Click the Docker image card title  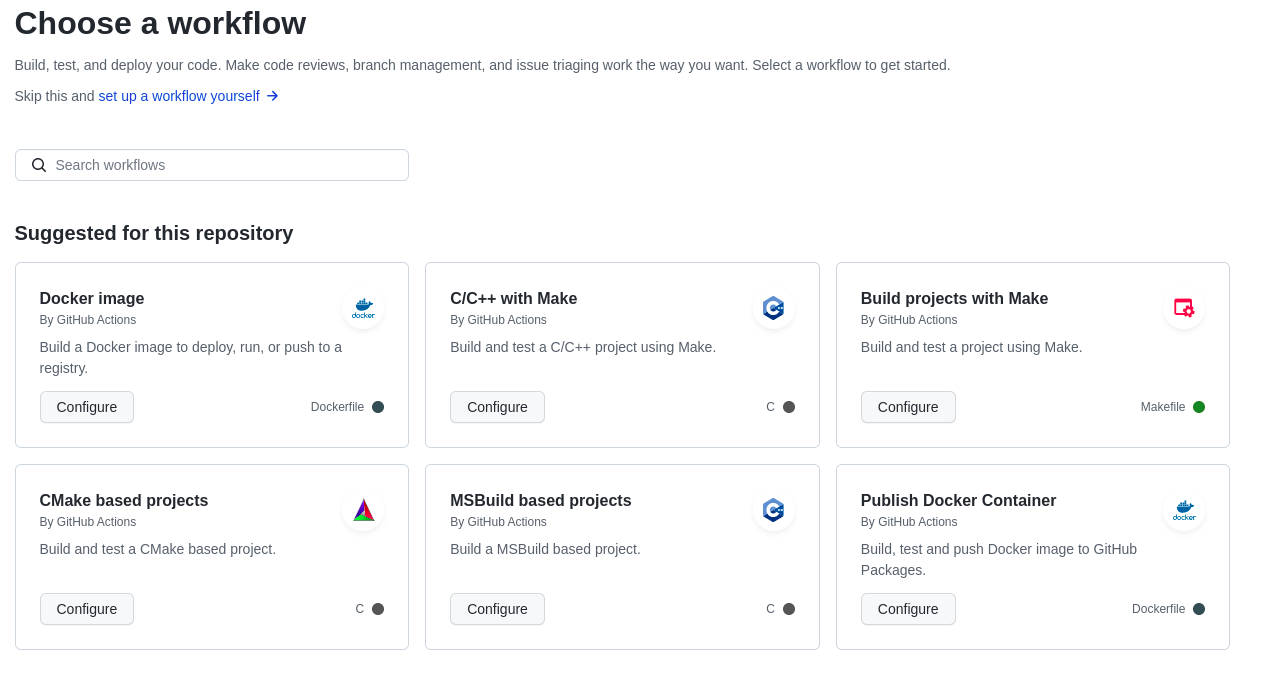point(92,298)
